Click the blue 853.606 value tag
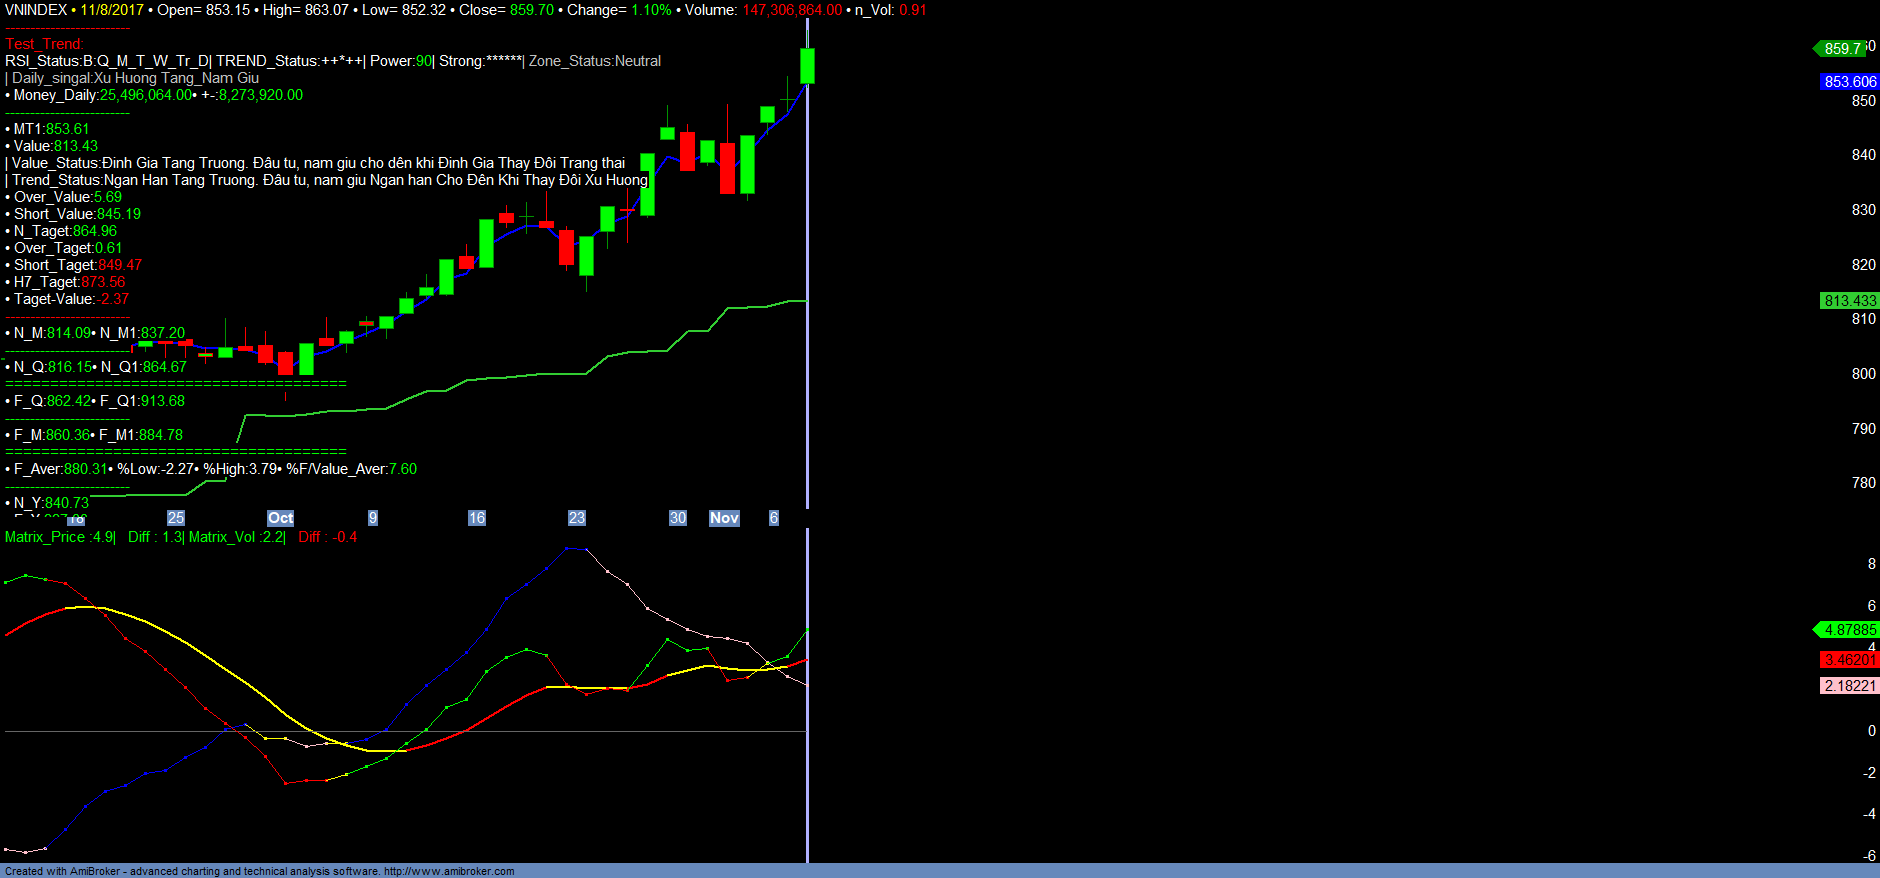The height and width of the screenshot is (878, 1880). pos(1849,82)
